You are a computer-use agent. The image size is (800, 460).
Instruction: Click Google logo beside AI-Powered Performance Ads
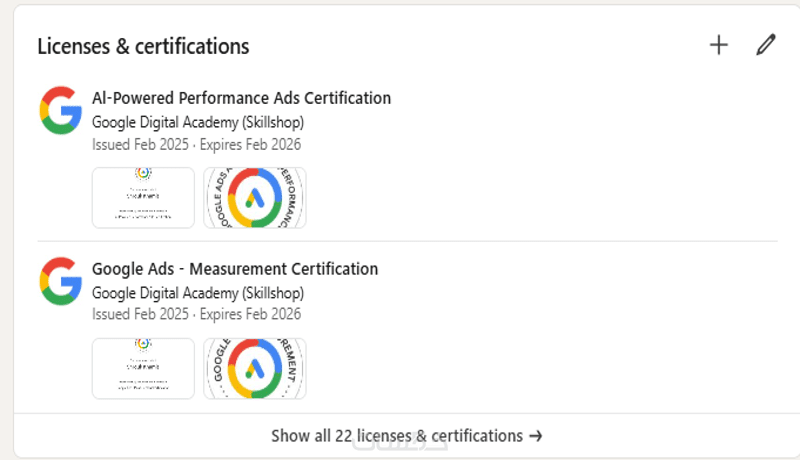click(60, 110)
